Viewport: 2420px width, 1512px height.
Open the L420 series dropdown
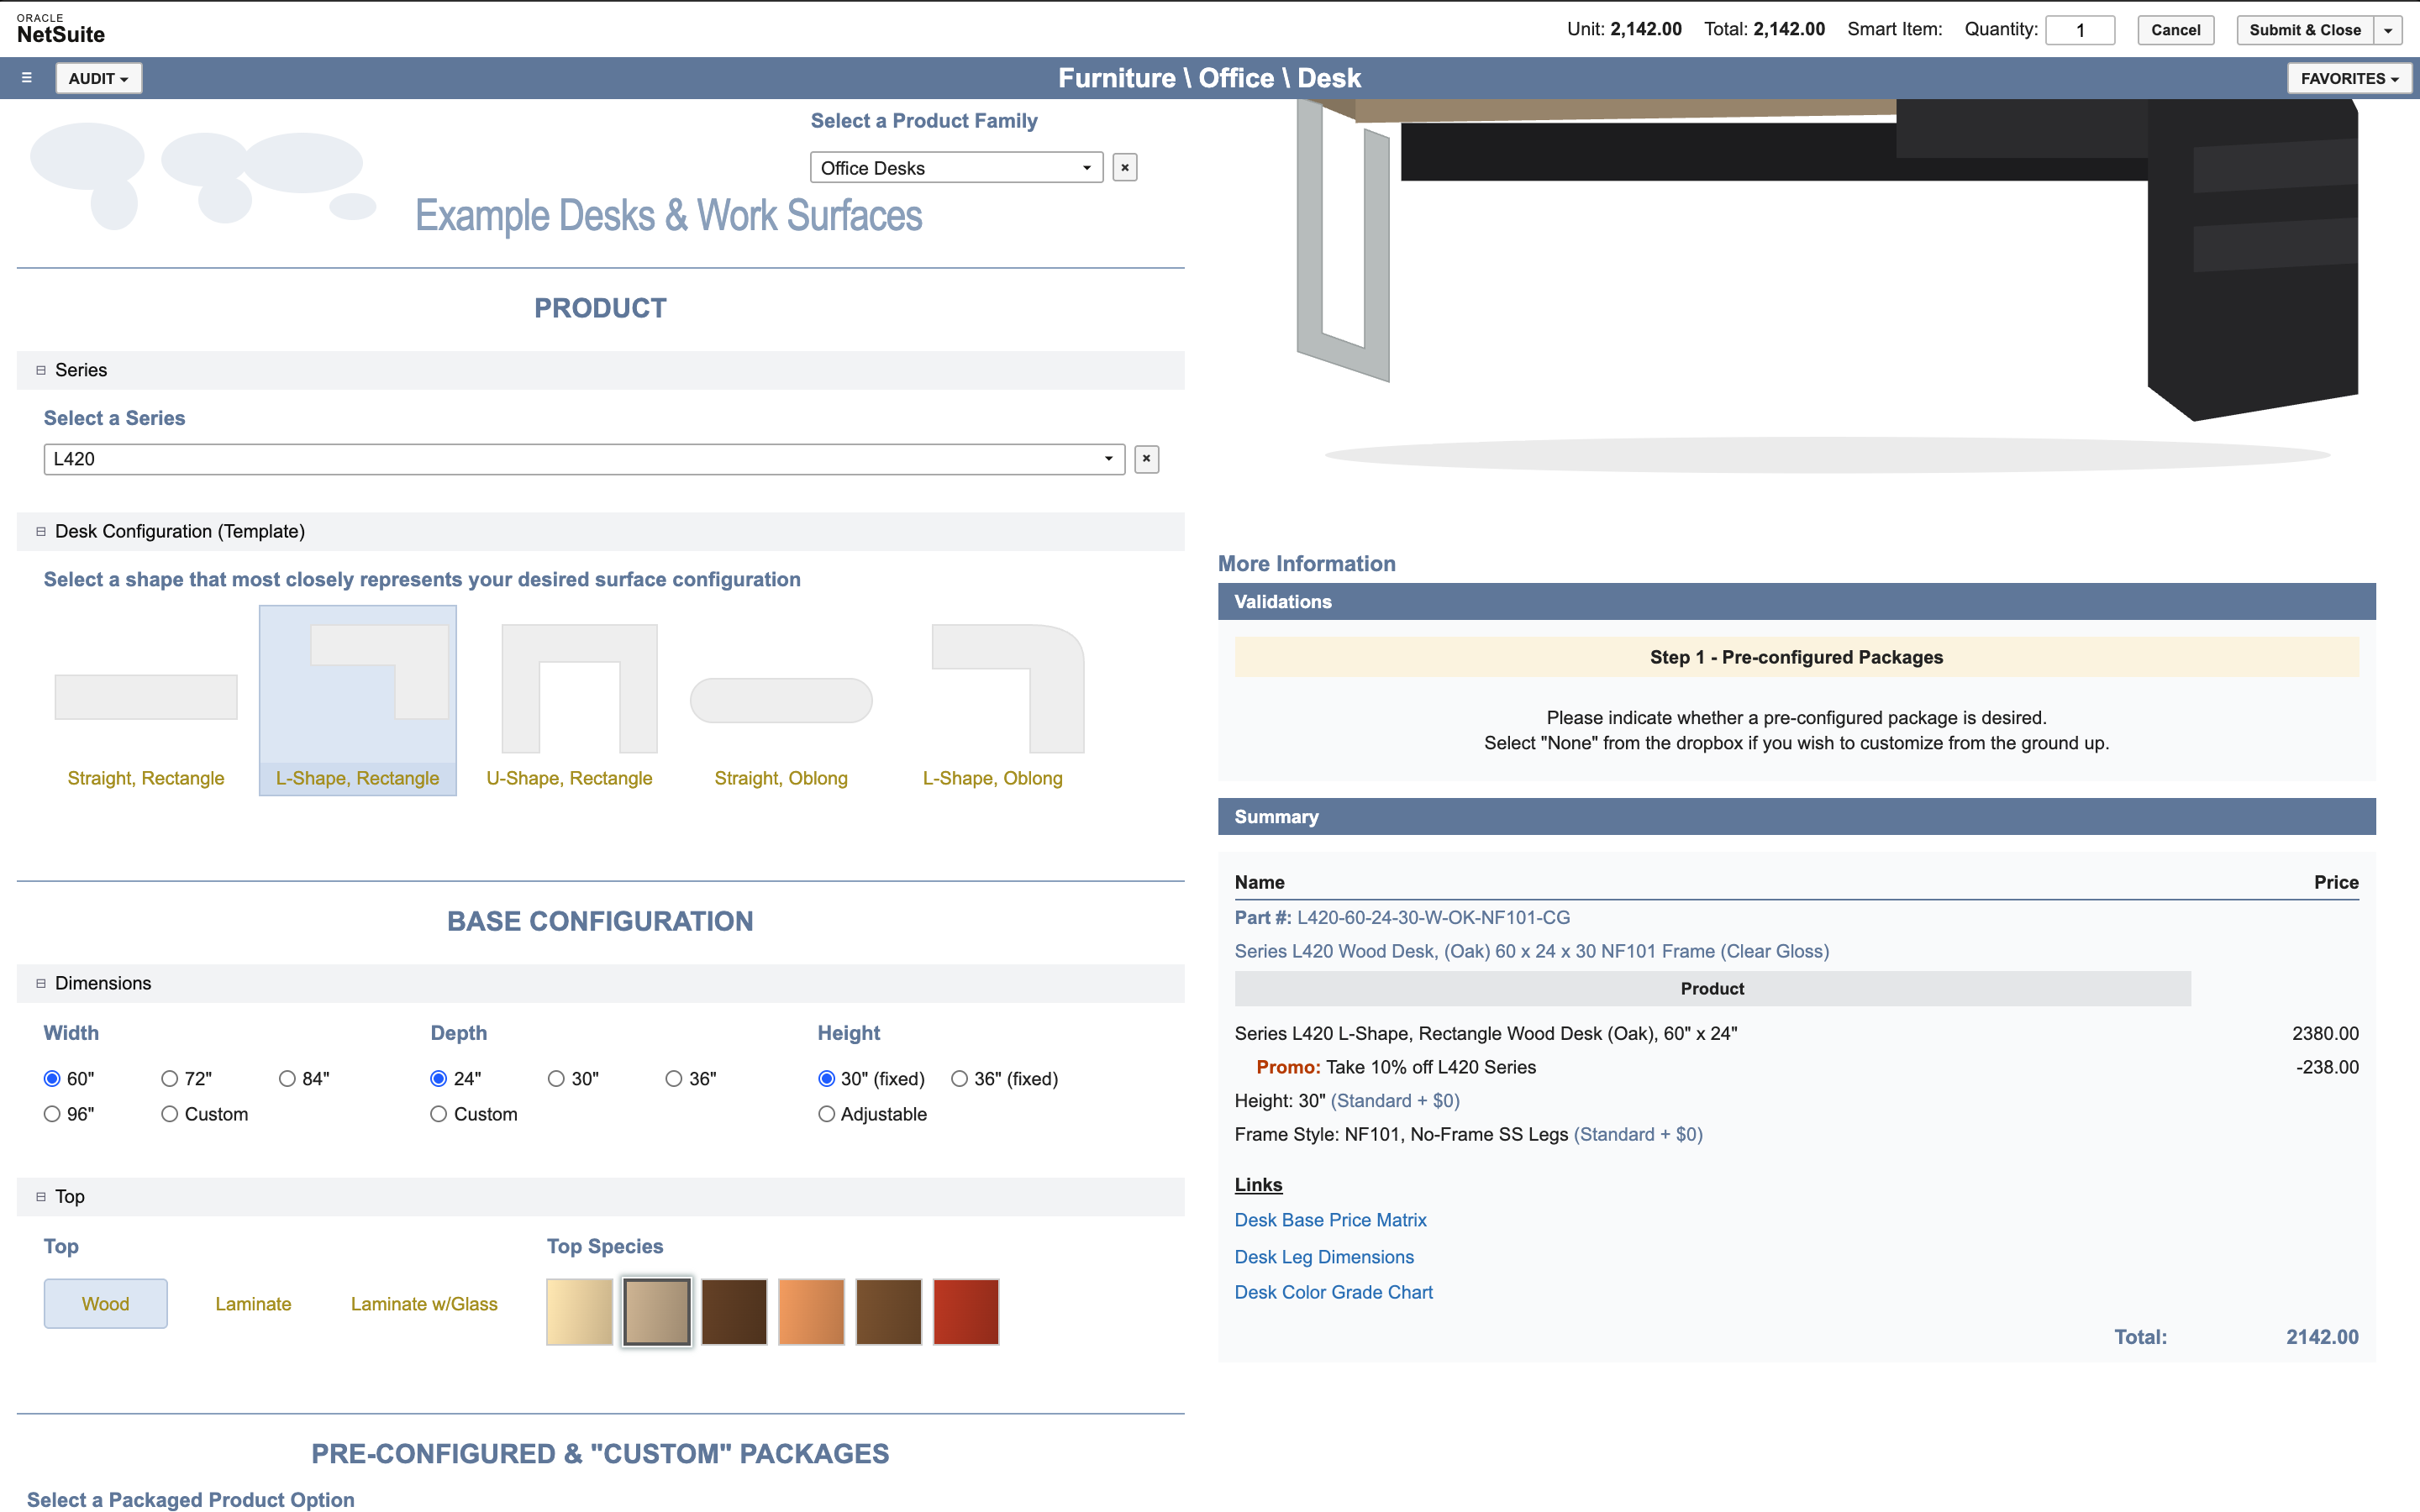tap(584, 459)
